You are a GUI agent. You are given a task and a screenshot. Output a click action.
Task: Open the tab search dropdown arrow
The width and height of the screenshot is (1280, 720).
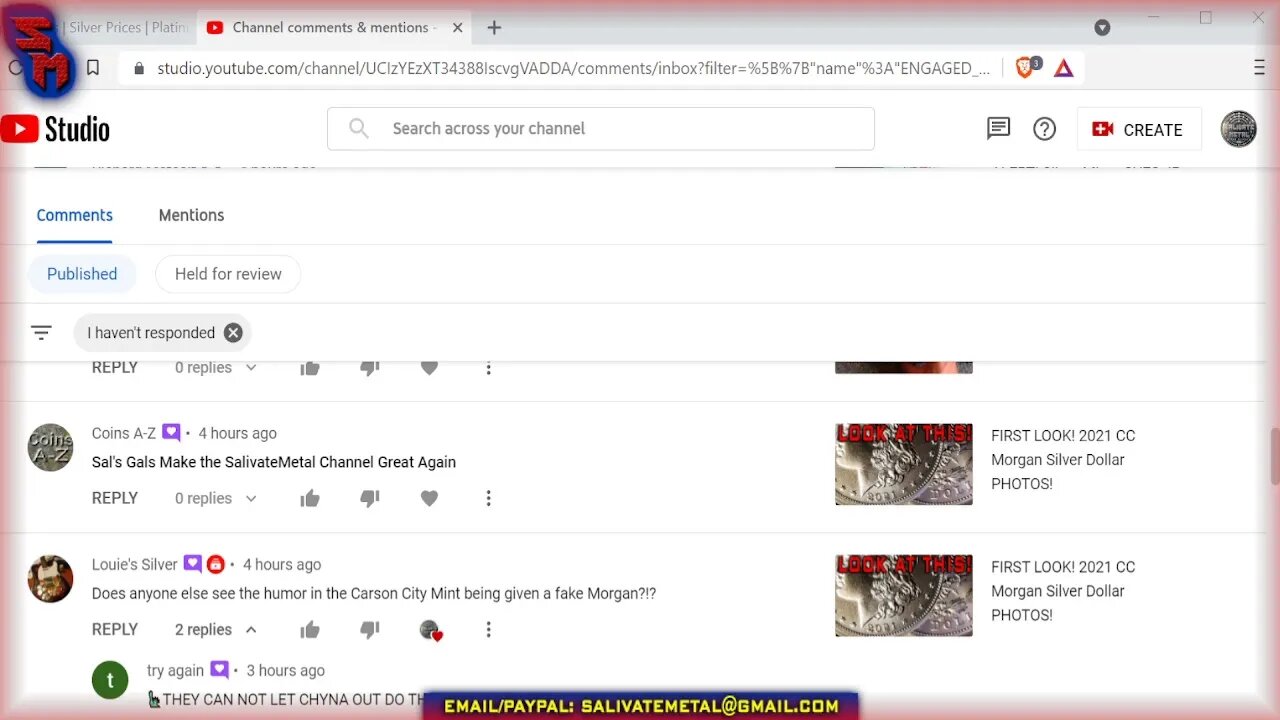click(1102, 28)
